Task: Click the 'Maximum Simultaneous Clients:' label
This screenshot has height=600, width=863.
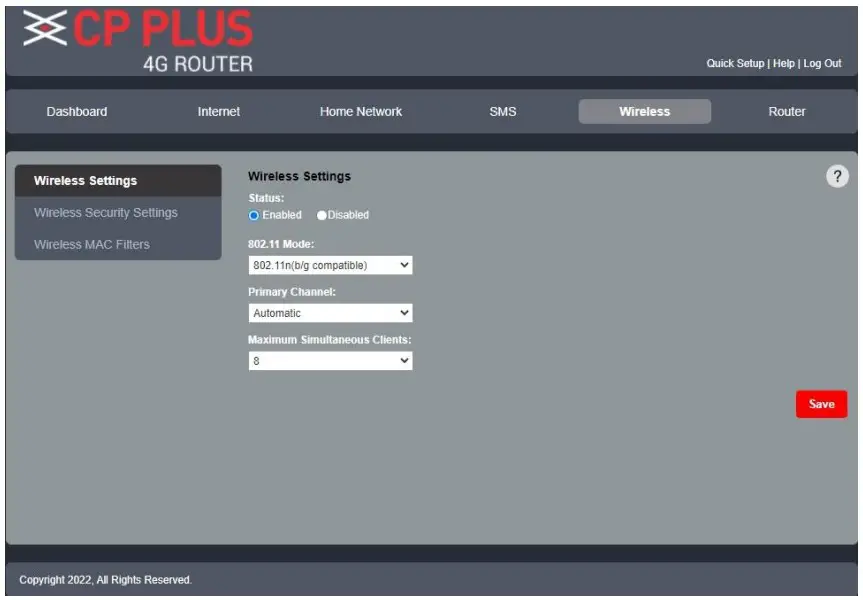Action: pyautogui.click(x=330, y=340)
